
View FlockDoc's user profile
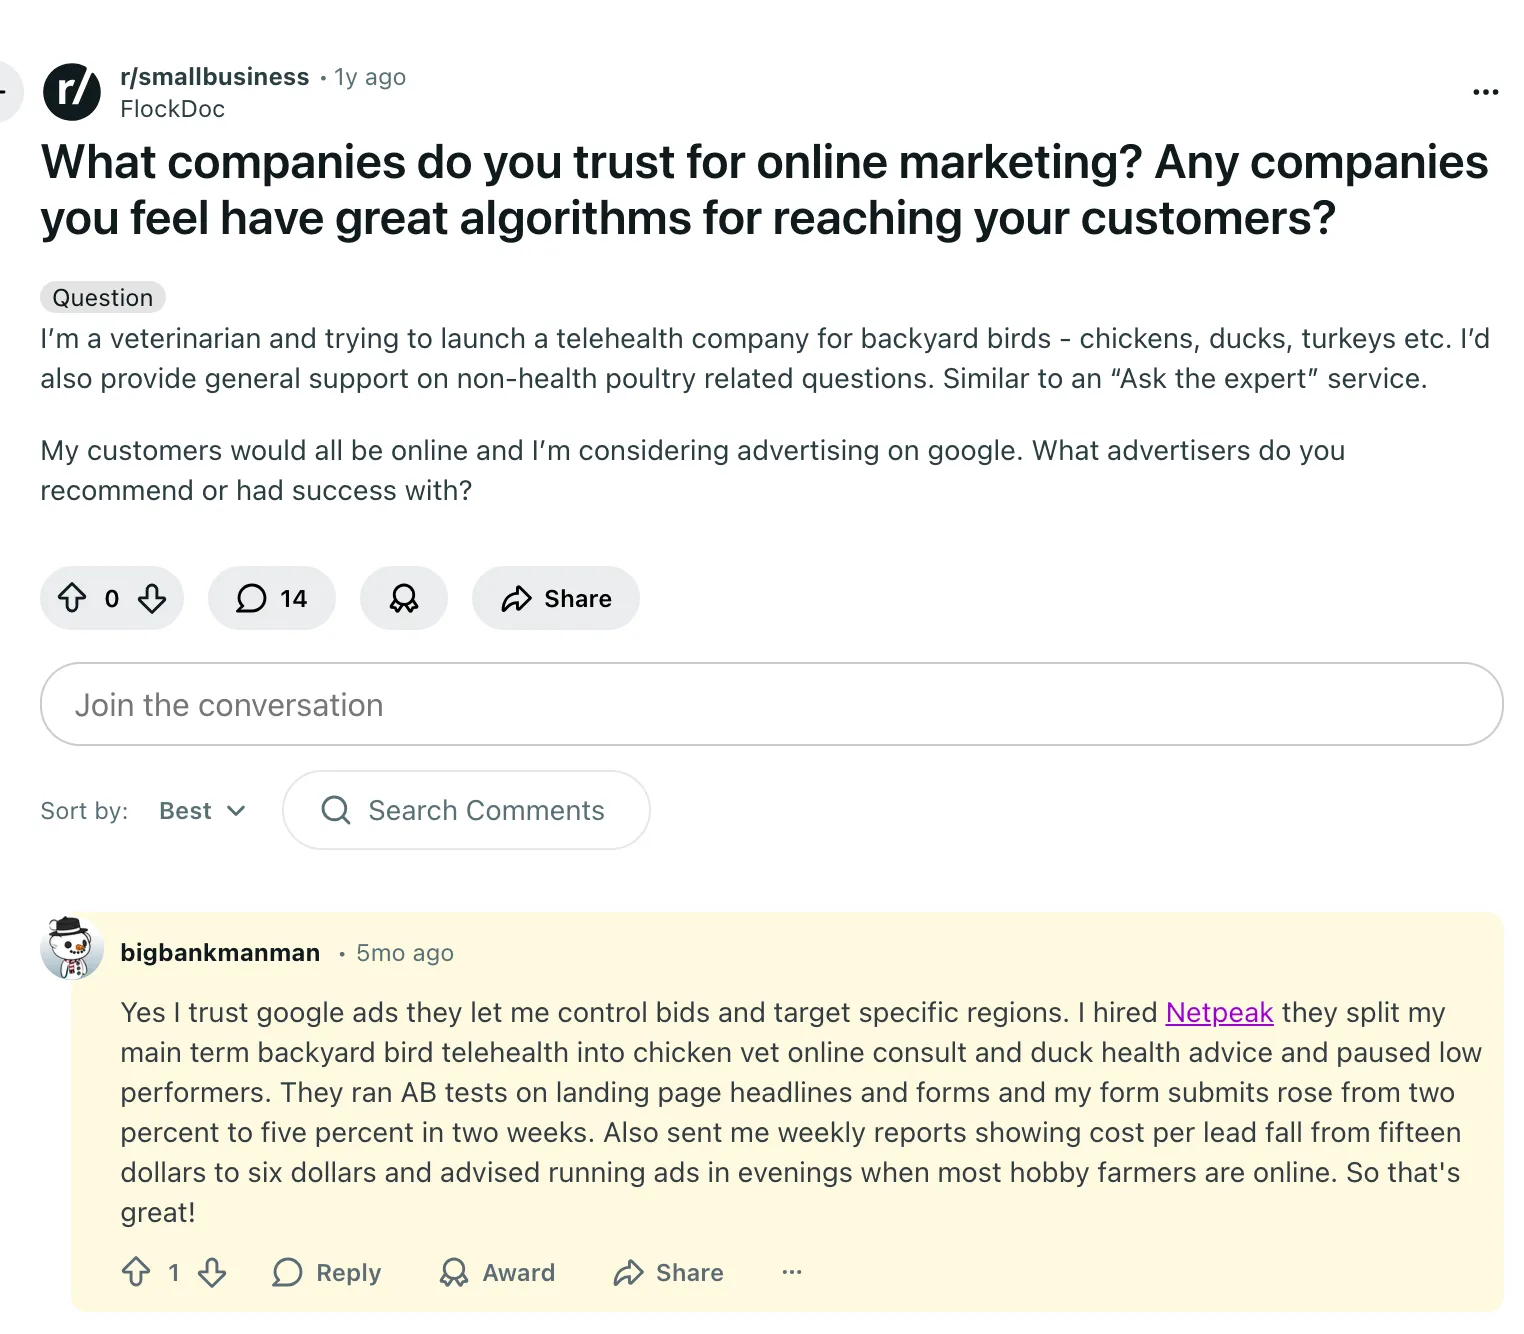point(172,109)
